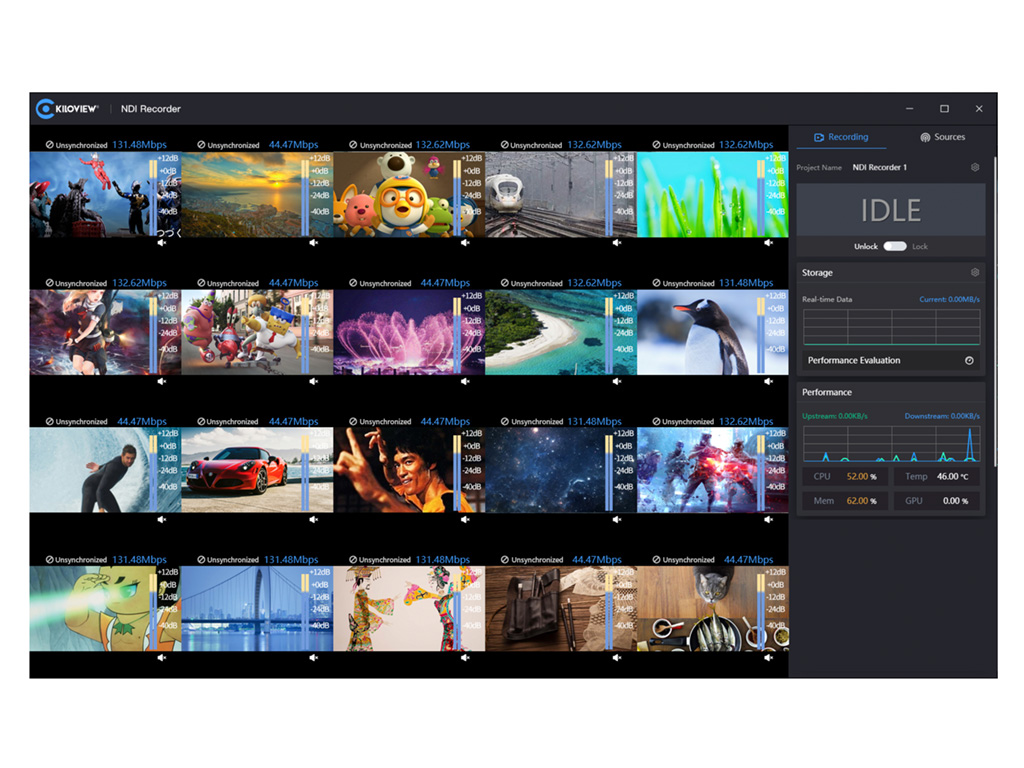Viewport: 1024px width, 768px height.
Task: Click the speaker icon under the Bruce Lee video
Action: coord(464,519)
